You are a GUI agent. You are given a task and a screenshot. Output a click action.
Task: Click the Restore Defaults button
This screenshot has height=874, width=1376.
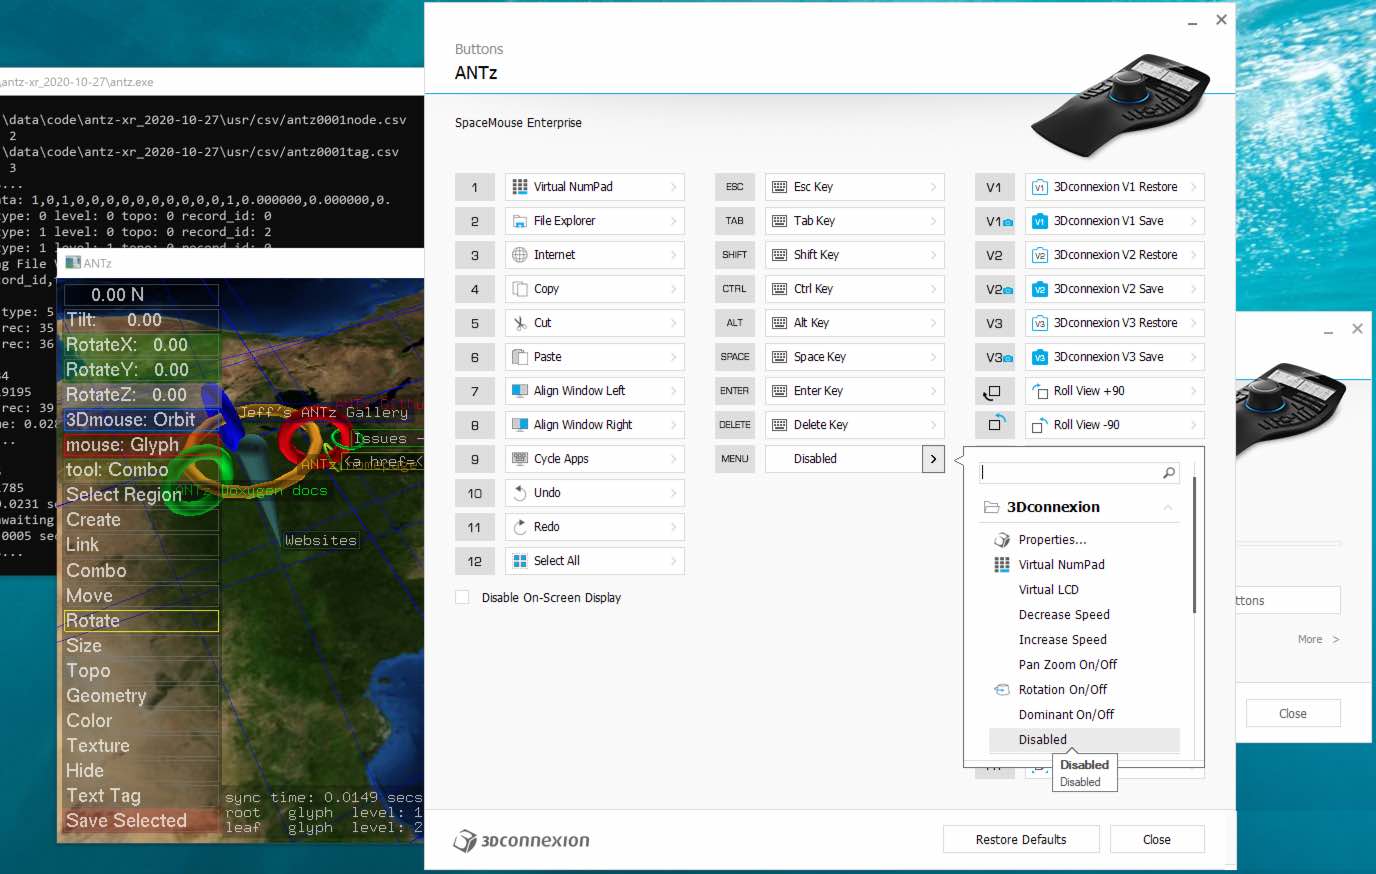click(x=1021, y=839)
